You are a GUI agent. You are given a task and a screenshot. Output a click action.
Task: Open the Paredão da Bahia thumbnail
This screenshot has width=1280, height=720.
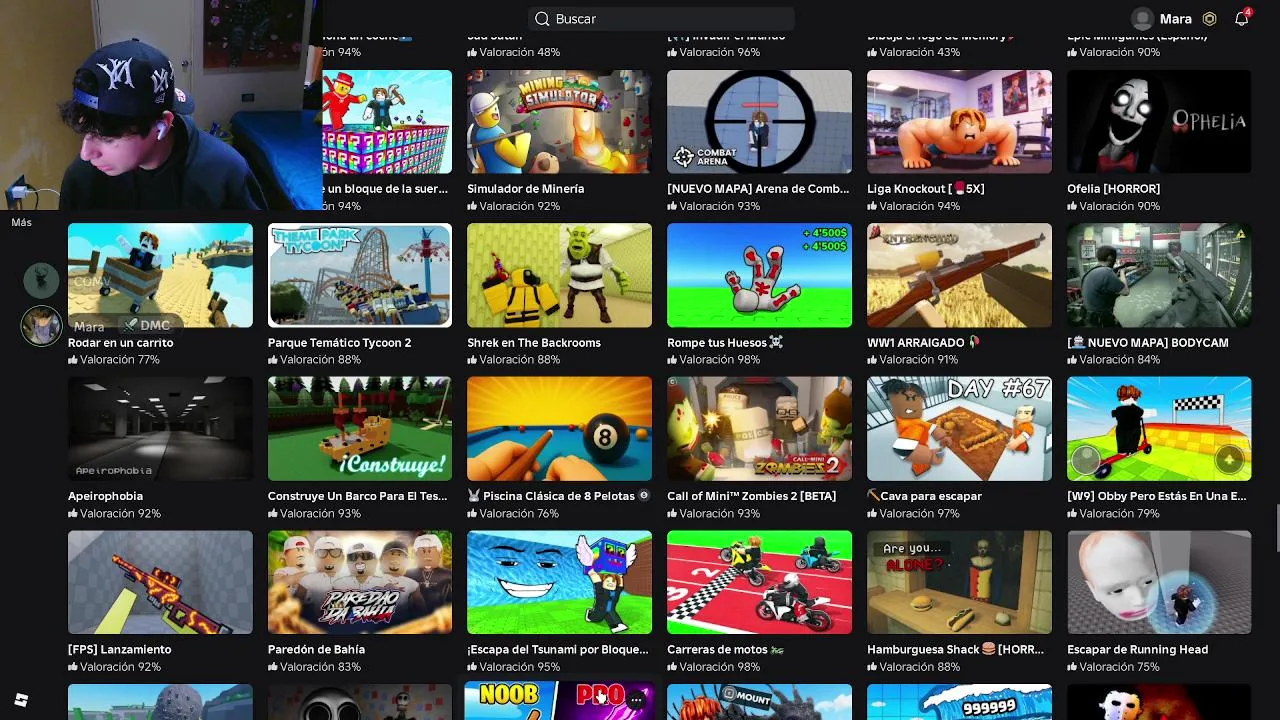(x=360, y=582)
